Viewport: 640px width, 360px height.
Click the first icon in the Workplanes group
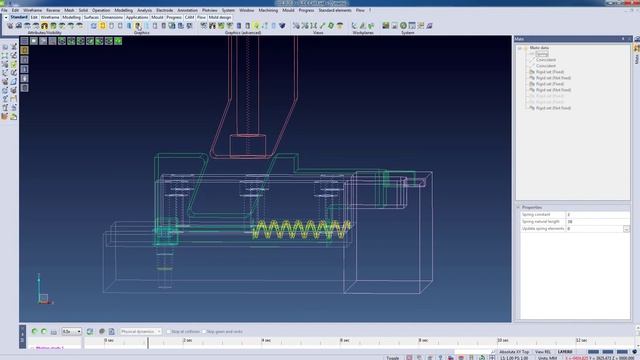[x=354, y=26]
